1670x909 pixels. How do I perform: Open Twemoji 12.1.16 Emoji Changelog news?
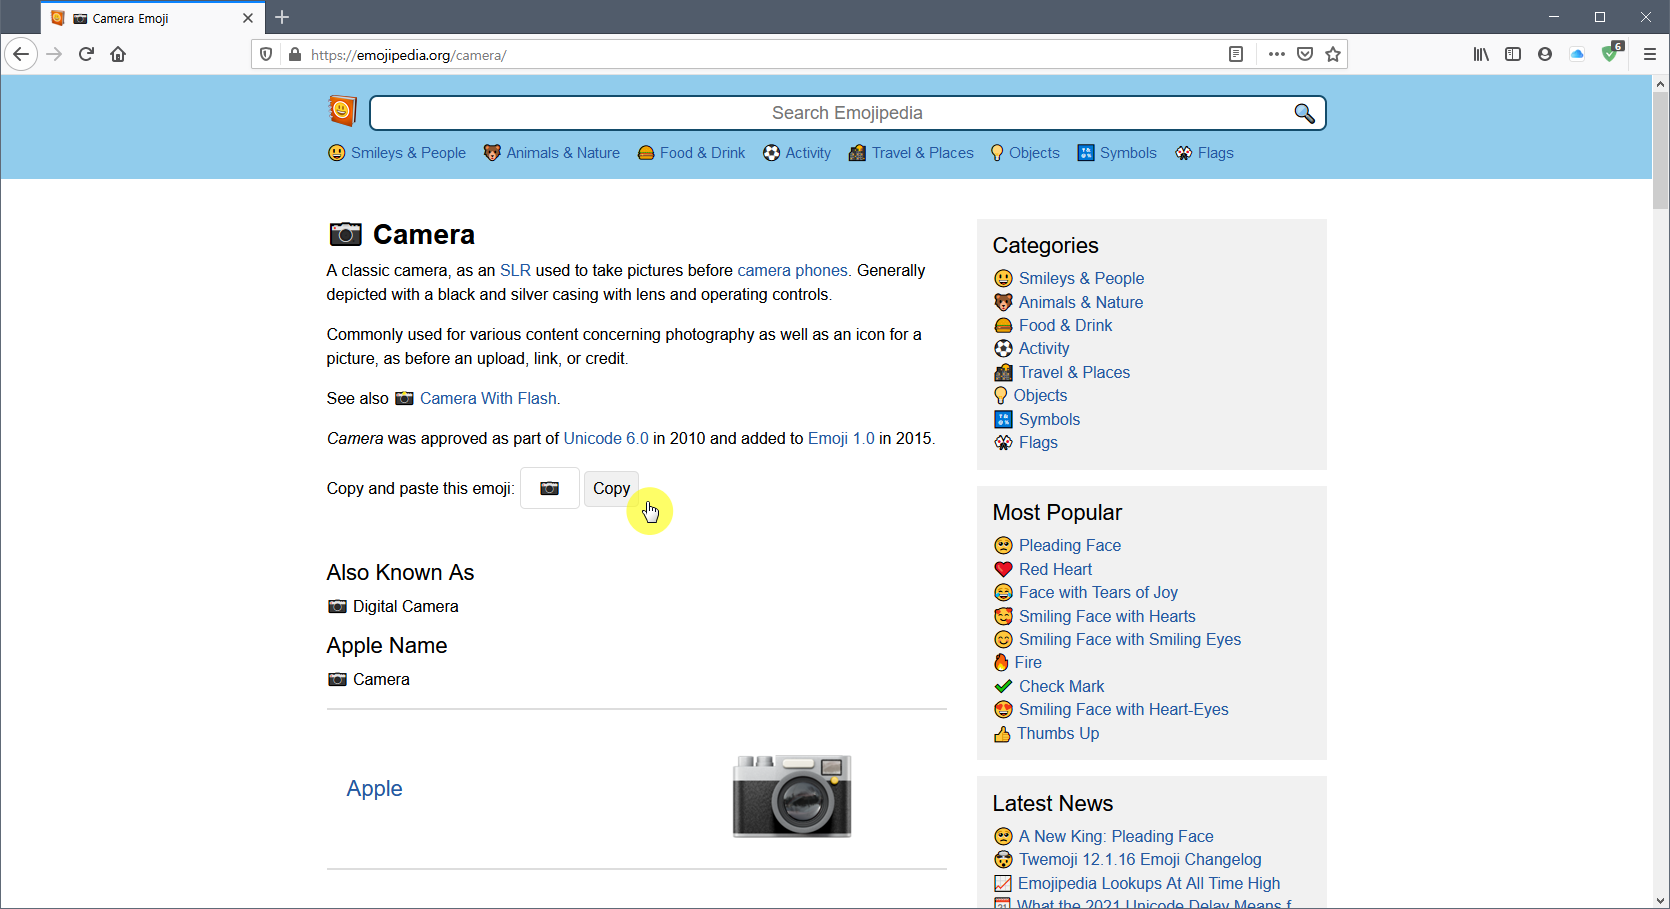pyautogui.click(x=1140, y=859)
